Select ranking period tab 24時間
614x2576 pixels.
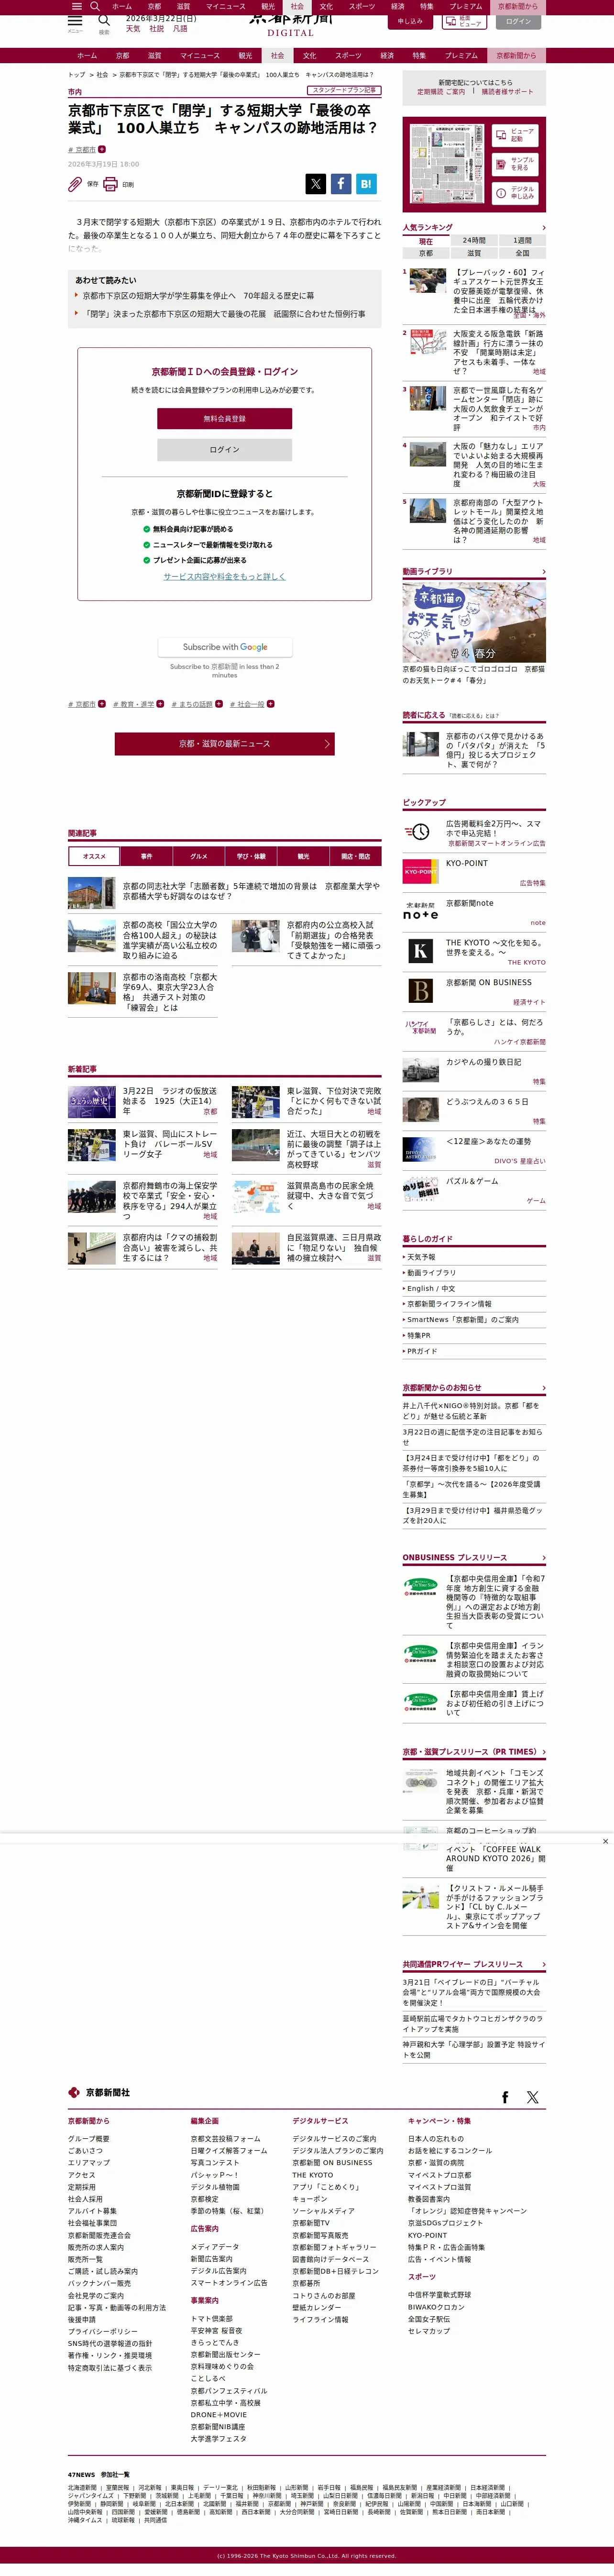click(474, 241)
